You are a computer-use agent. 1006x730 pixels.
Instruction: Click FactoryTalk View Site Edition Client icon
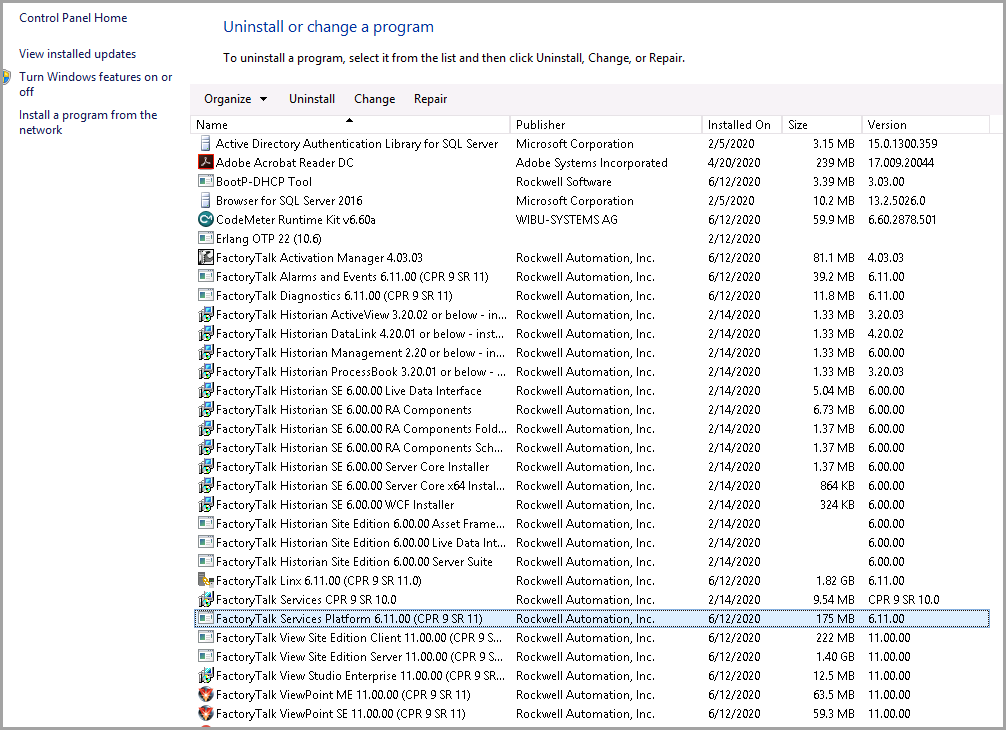205,638
